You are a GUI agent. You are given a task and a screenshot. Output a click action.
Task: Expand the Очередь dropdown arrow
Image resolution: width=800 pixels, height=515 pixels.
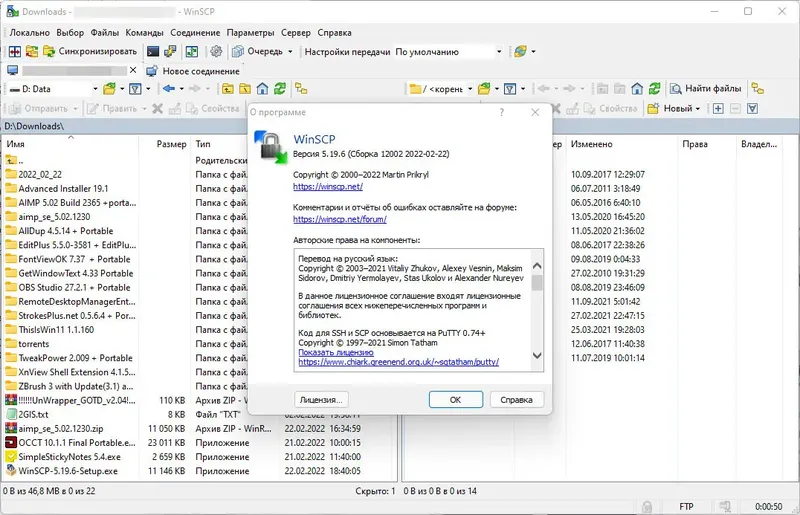290,52
